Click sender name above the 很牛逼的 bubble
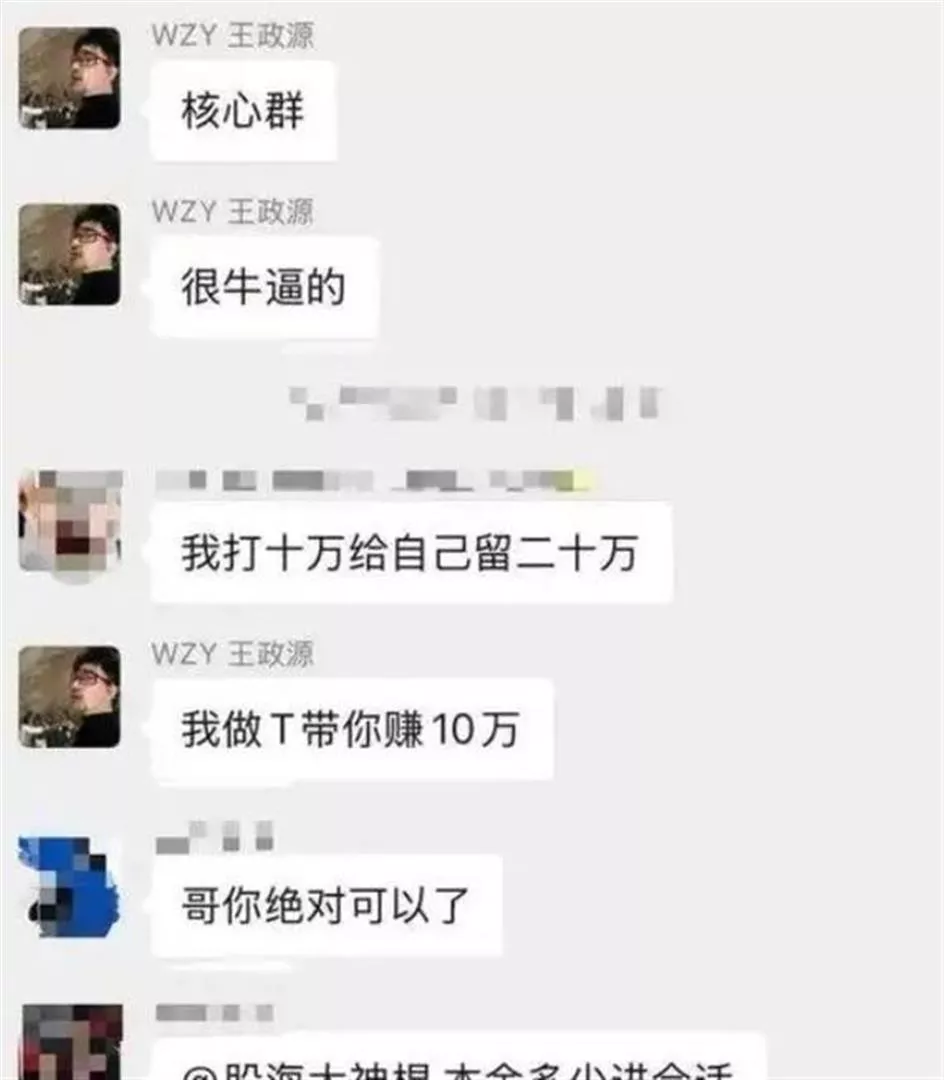 233,211
